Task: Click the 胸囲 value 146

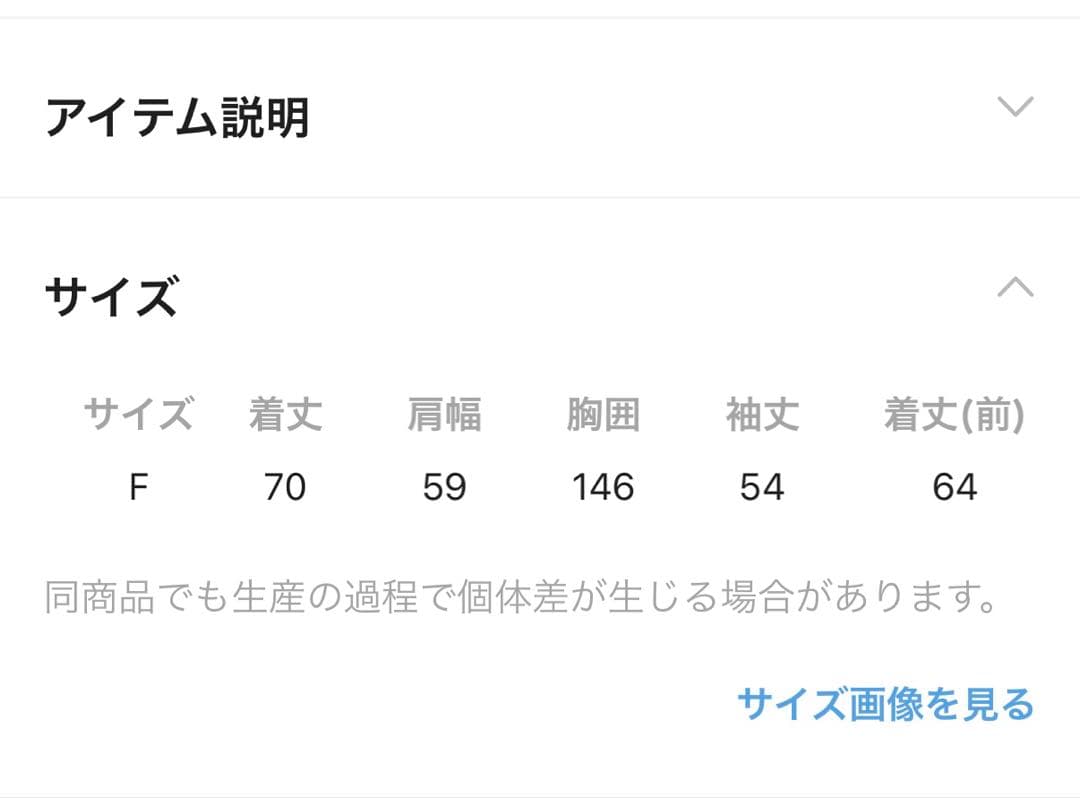Action: click(603, 487)
